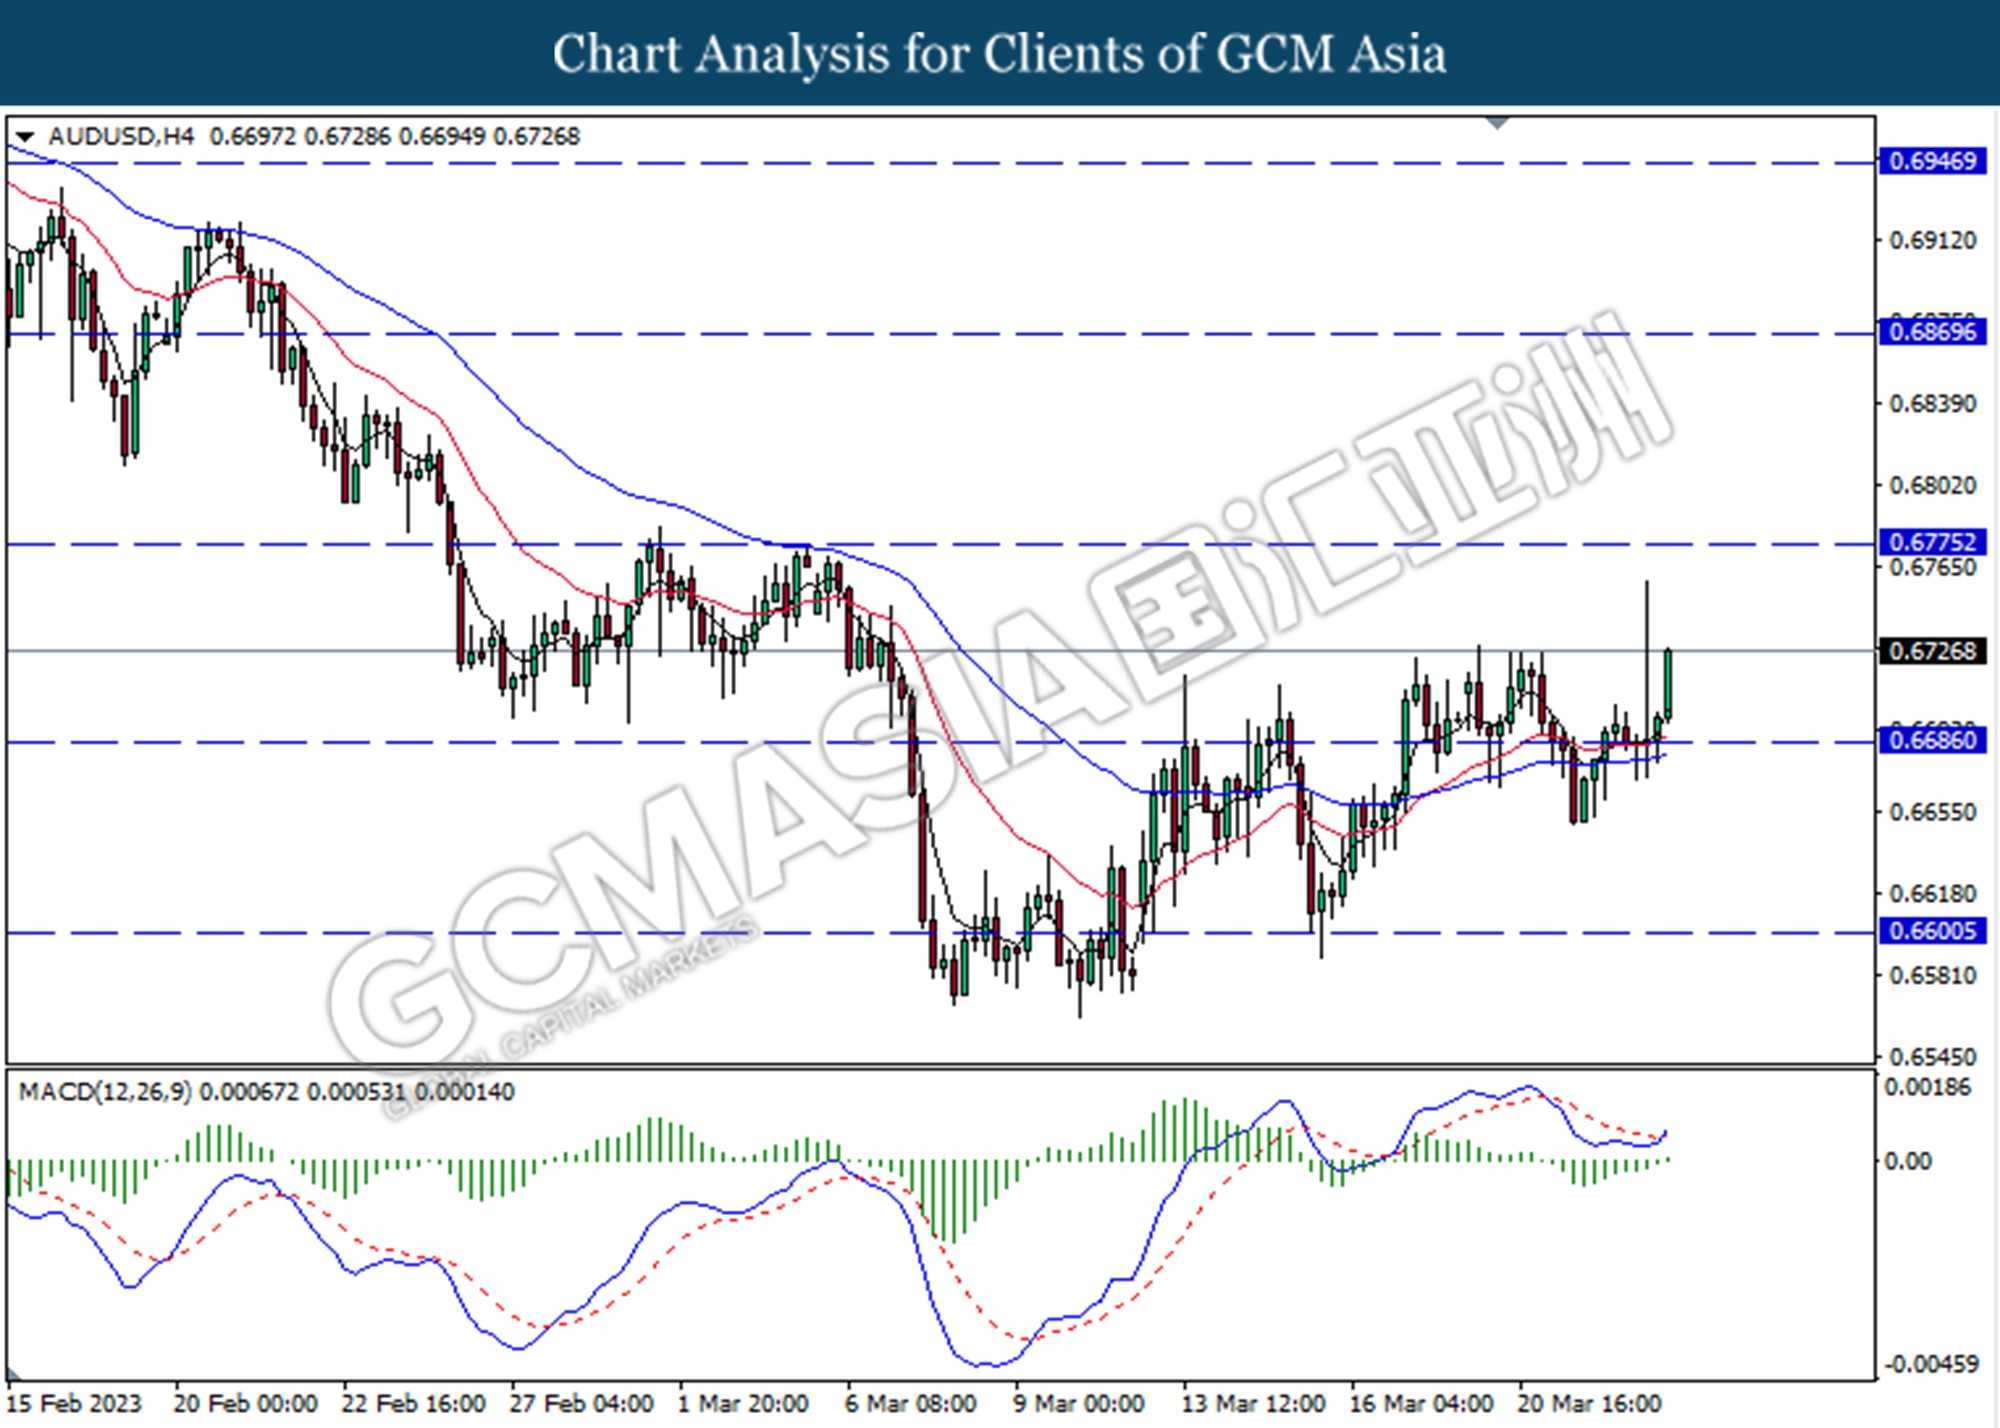Click the 22 Feb 16:00 time label
2000x1428 pixels.
[x=413, y=1403]
